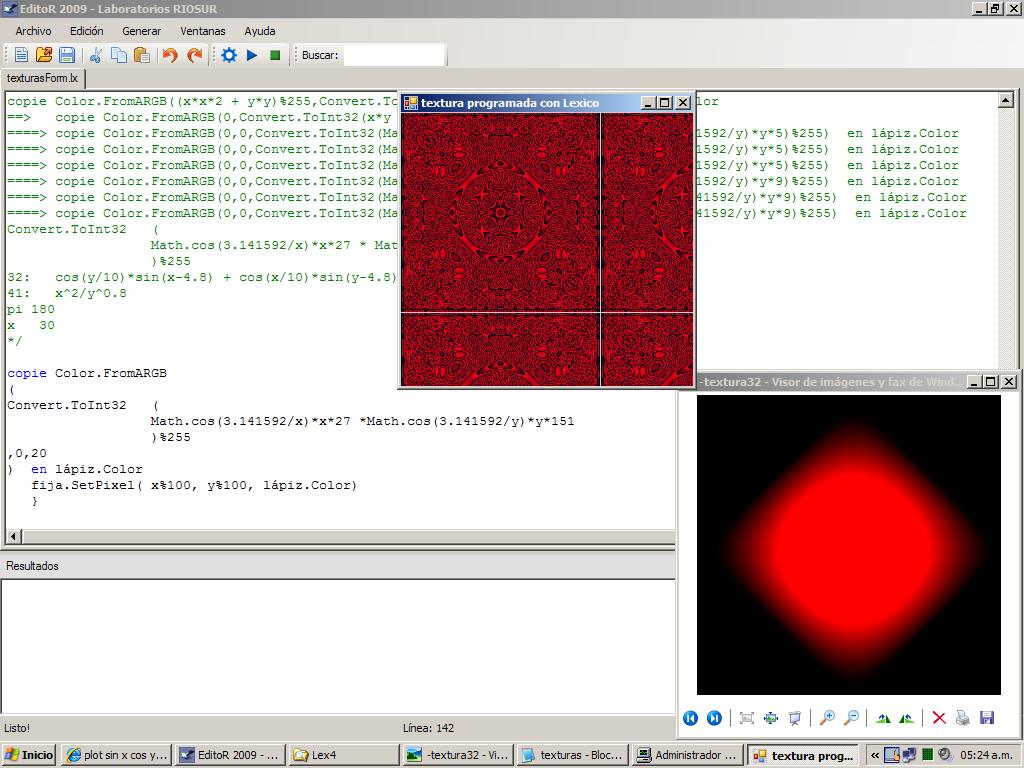Click the Cut scissors icon
Image resolution: width=1024 pixels, height=768 pixels.
96,55
